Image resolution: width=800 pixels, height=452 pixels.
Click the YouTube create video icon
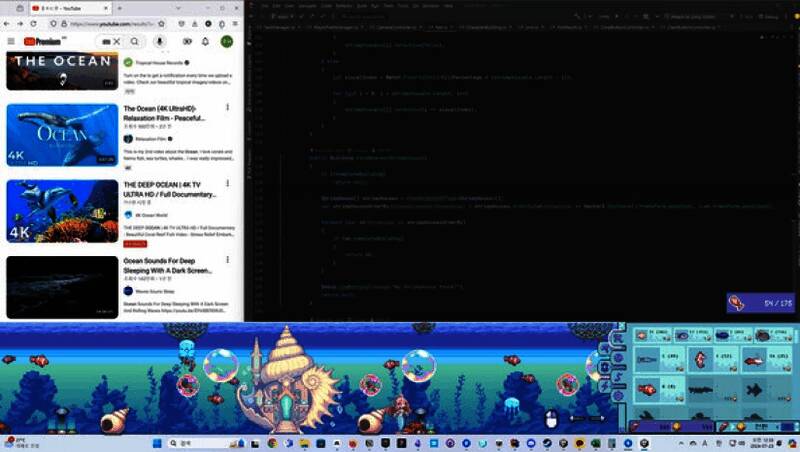pyautogui.click(x=185, y=41)
